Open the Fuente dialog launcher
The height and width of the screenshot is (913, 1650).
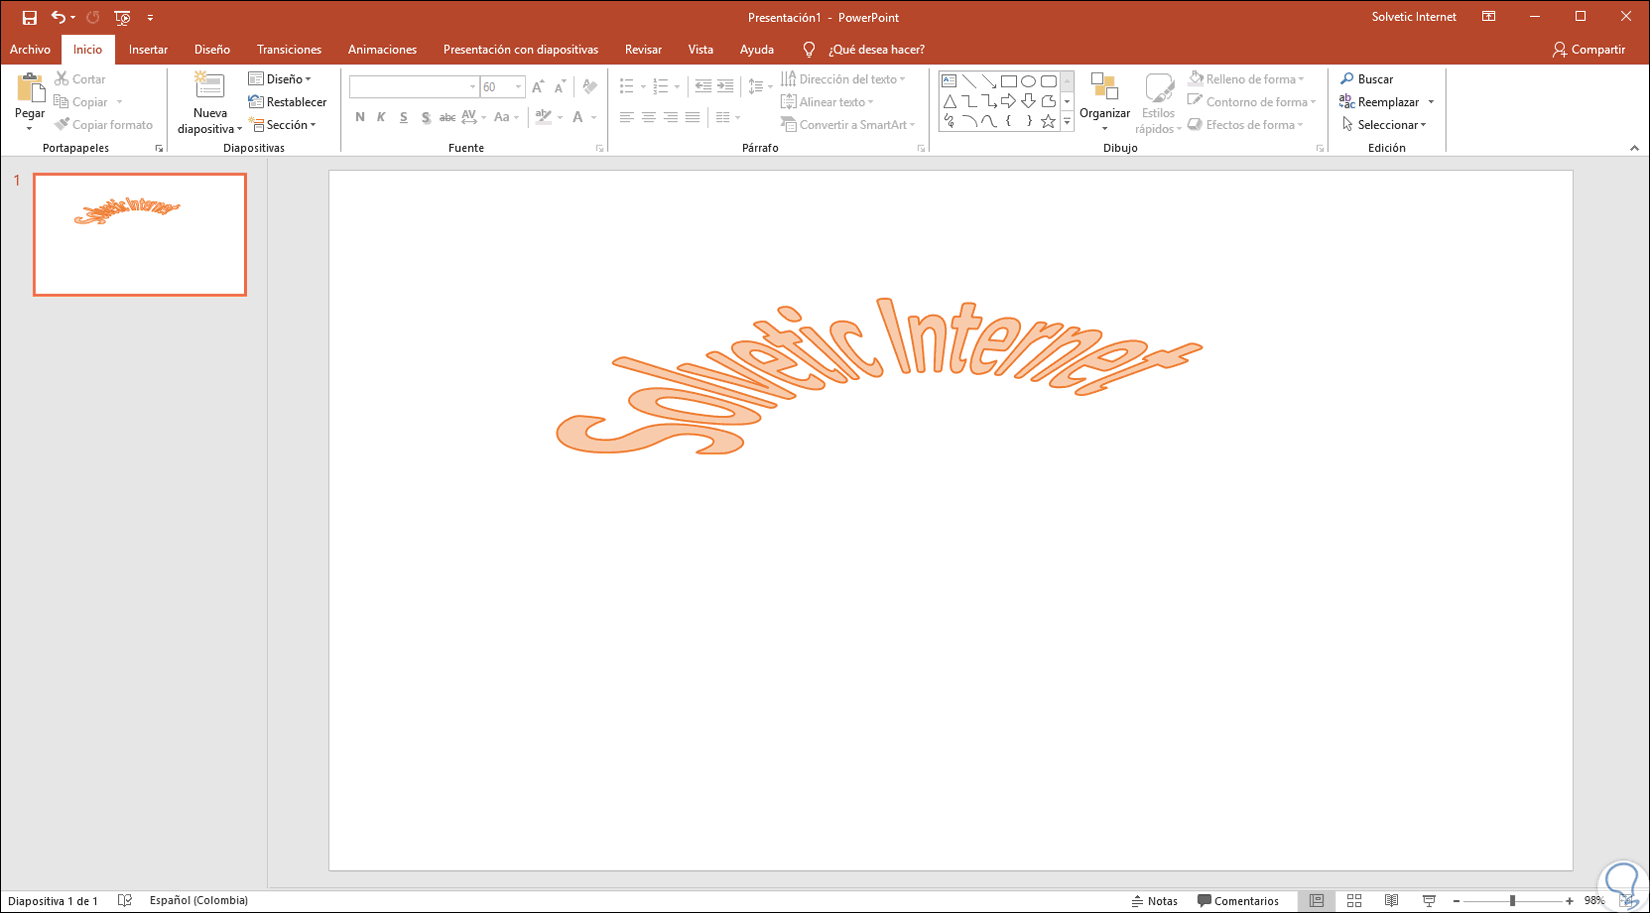click(x=600, y=148)
